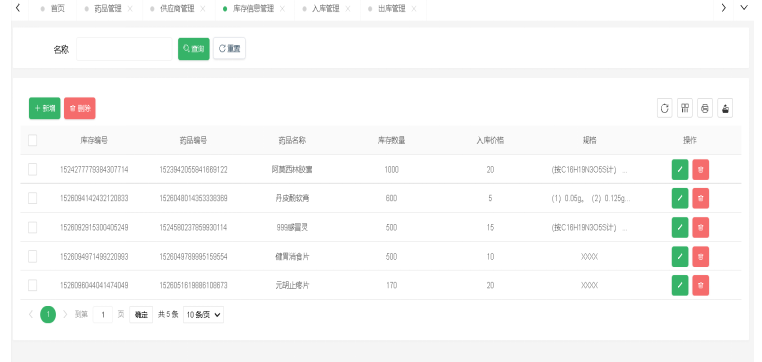
Task: Click the 重置 reset button
Action: (x=229, y=49)
